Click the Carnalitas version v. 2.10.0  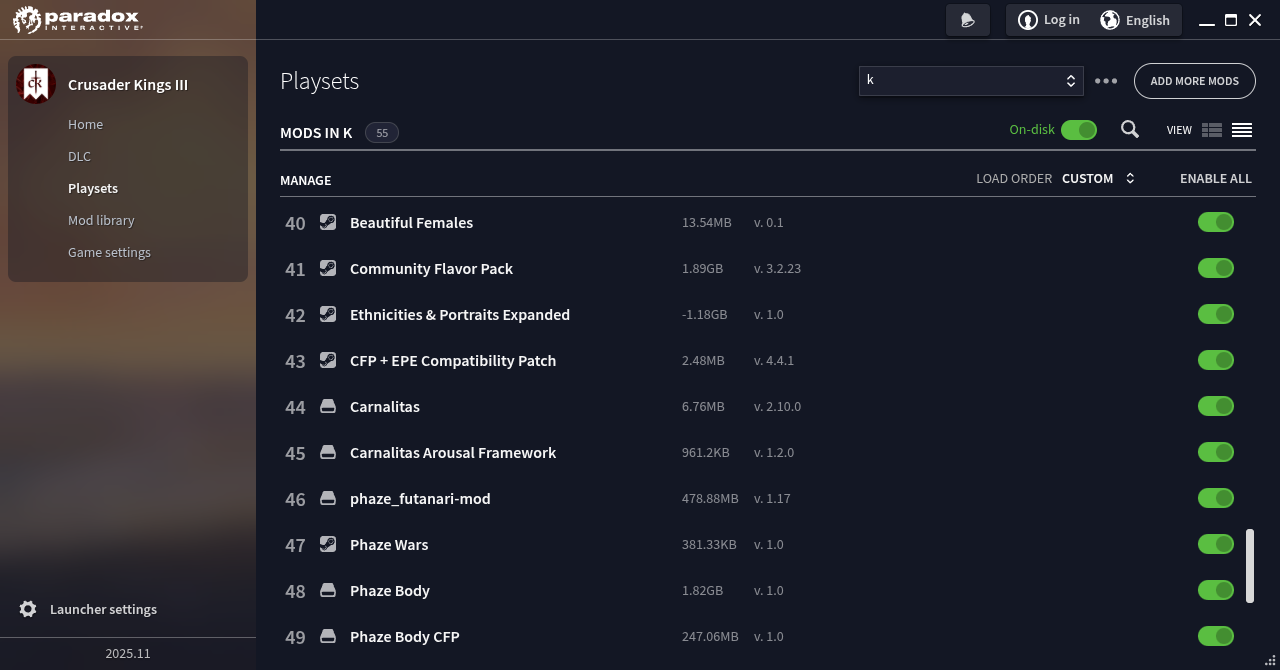coord(777,406)
